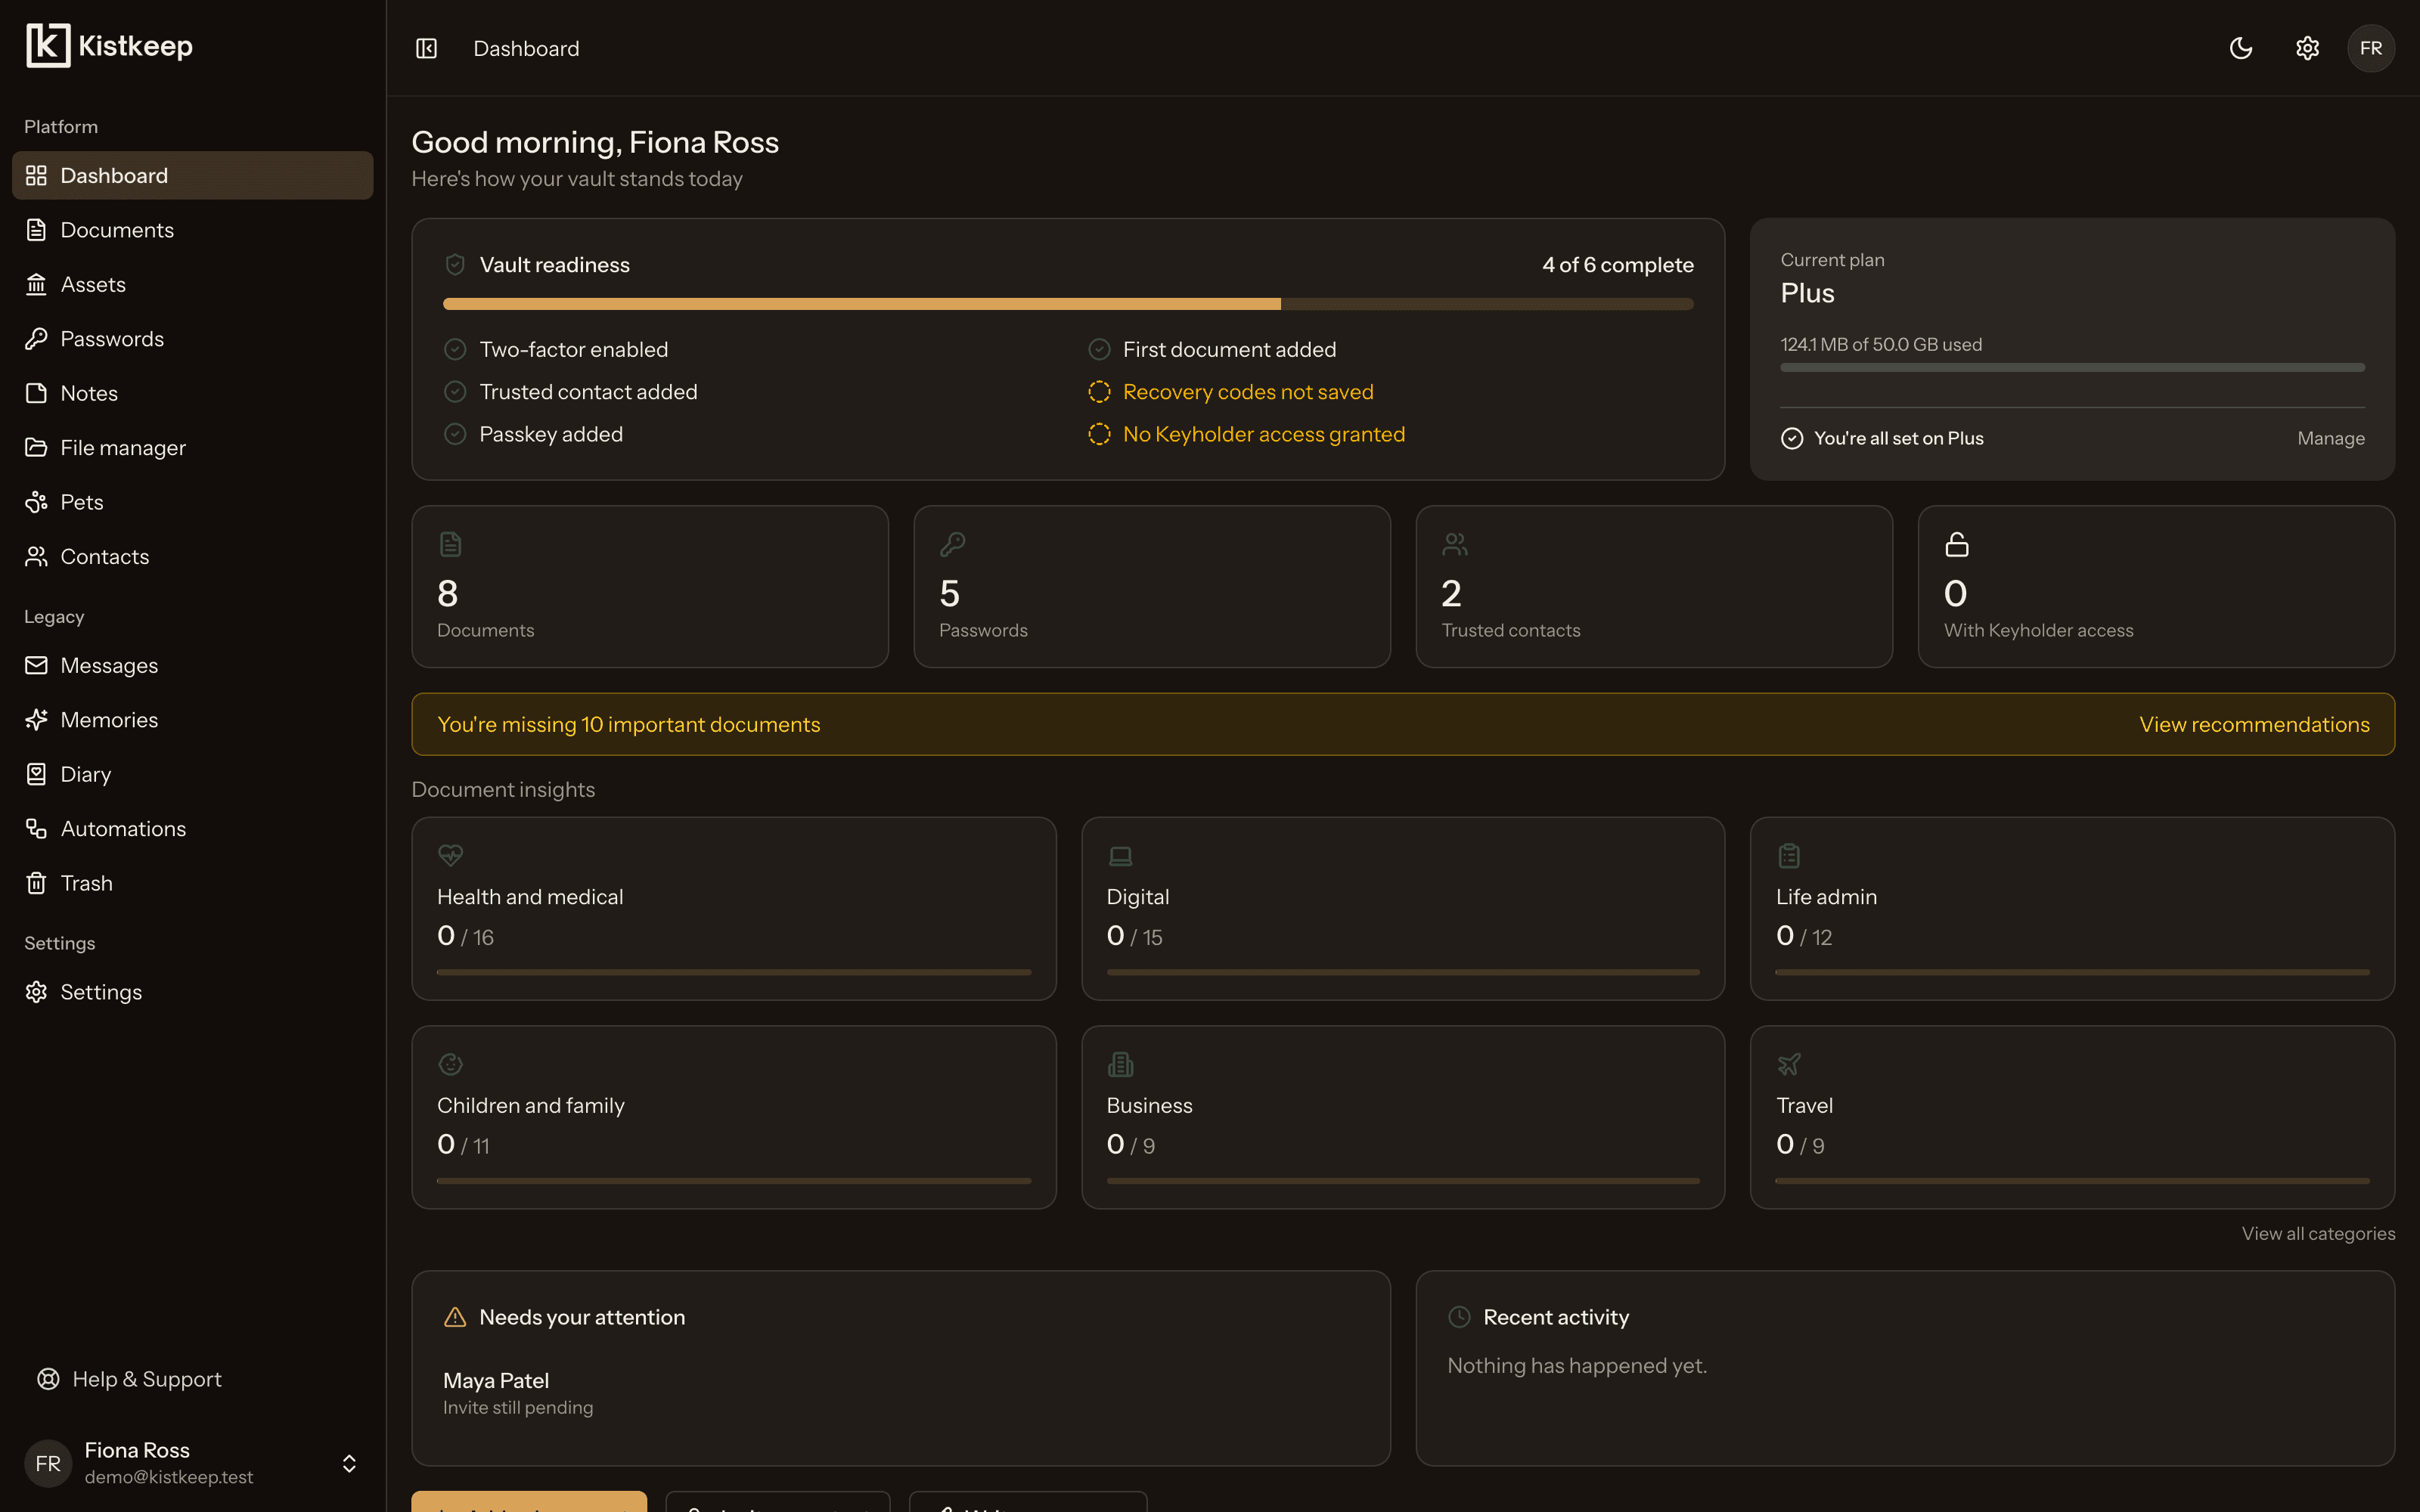The height and width of the screenshot is (1512, 2420).
Task: Expand the Fiona Ross account switcher chevron
Action: [349, 1463]
